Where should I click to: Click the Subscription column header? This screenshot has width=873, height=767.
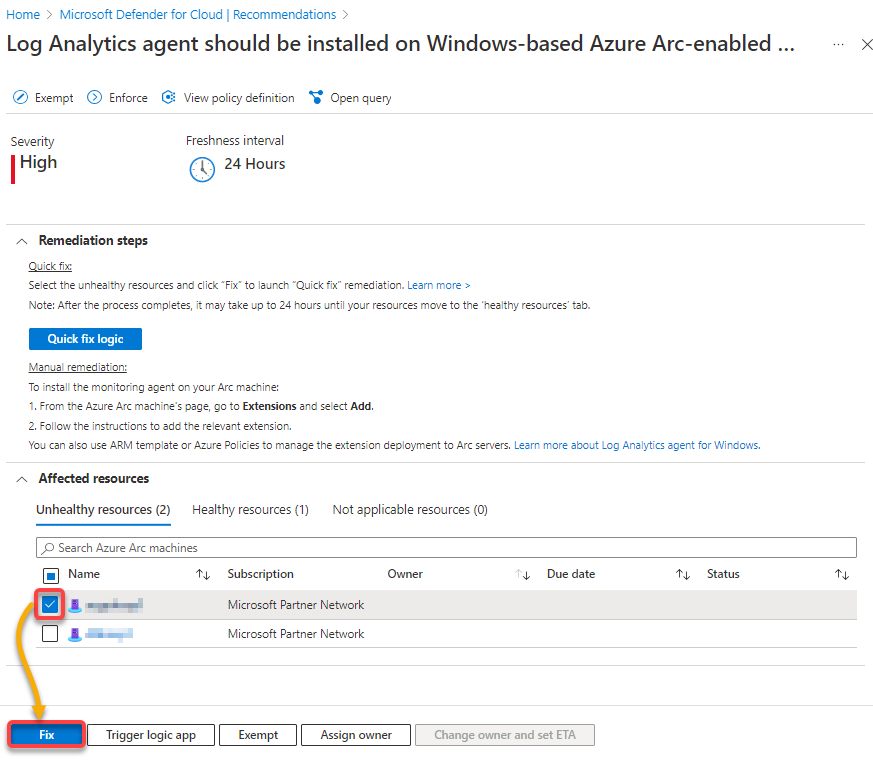[261, 574]
